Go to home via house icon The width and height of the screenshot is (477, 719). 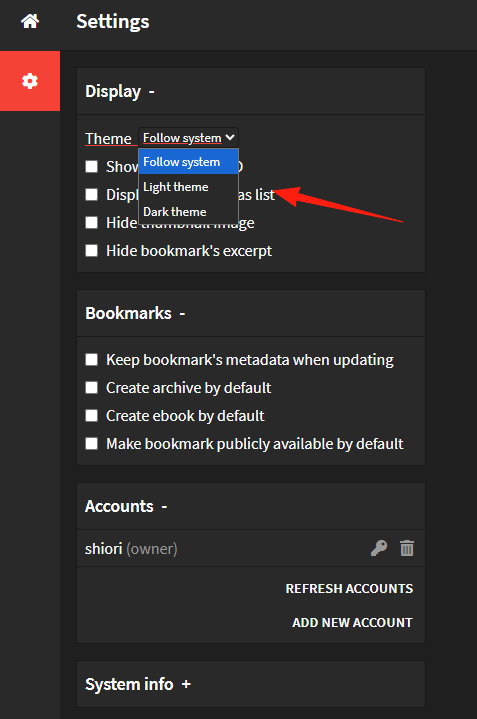coord(30,21)
